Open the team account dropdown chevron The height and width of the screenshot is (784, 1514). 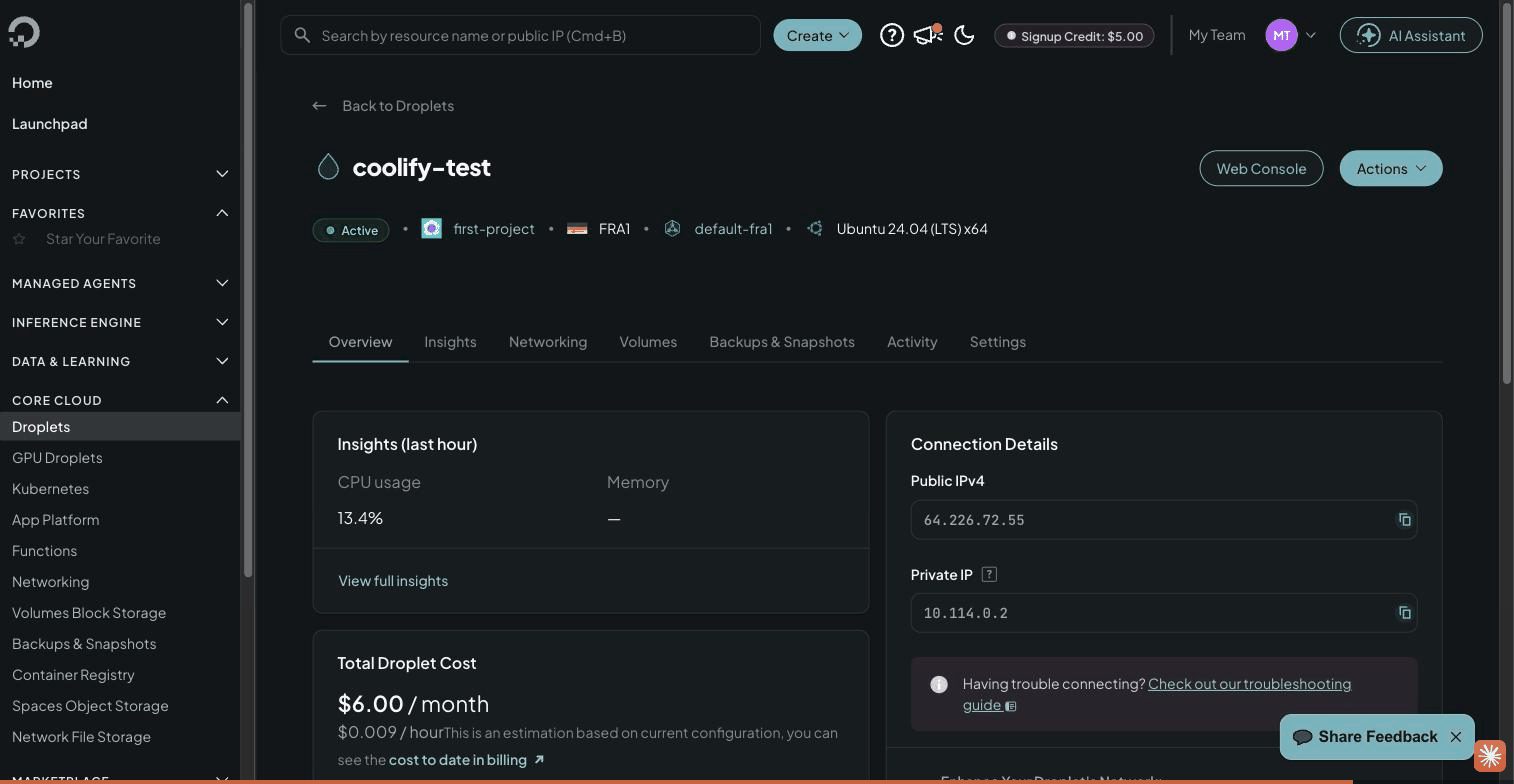(x=1311, y=35)
